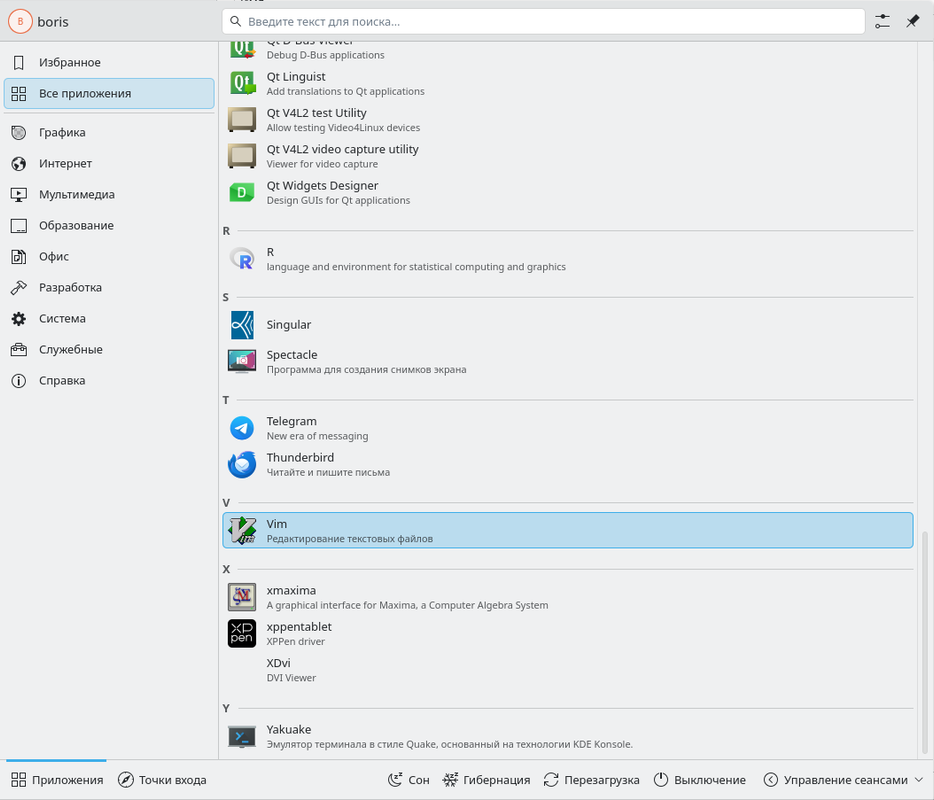The height and width of the screenshot is (800, 934).
Task: Click 'Viewer for video capture' description
Action: click(322, 164)
